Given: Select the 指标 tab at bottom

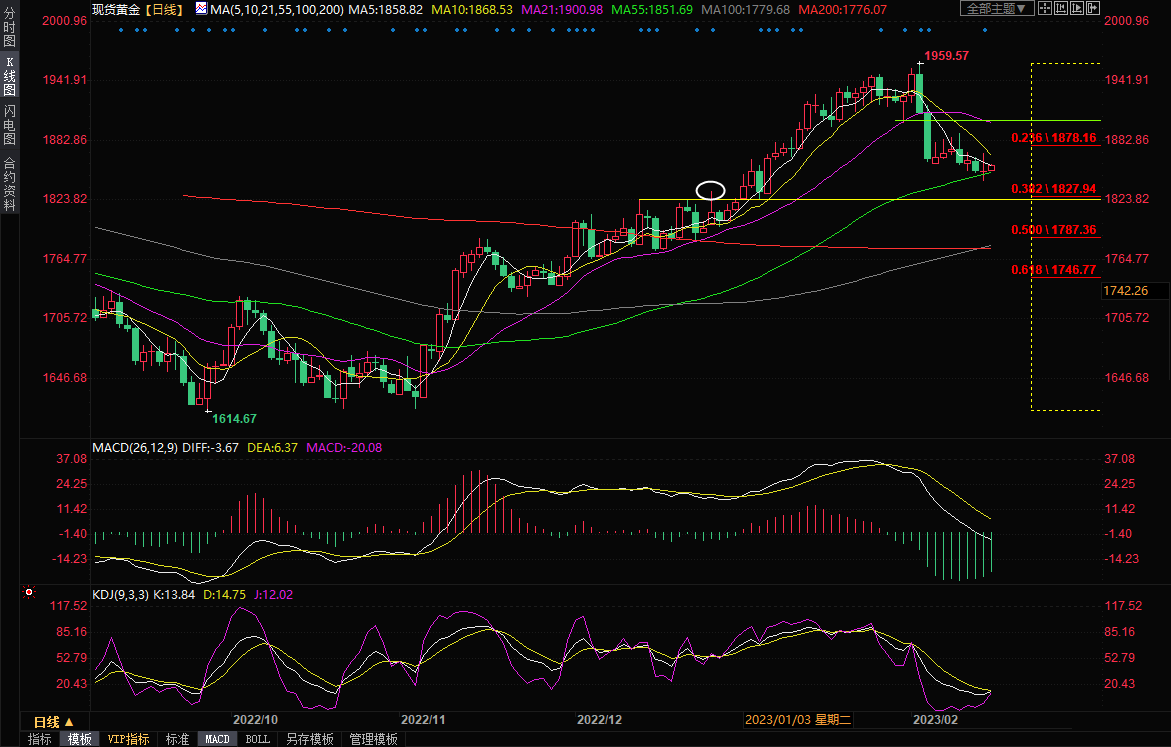Looking at the screenshot, I should pos(40,739).
